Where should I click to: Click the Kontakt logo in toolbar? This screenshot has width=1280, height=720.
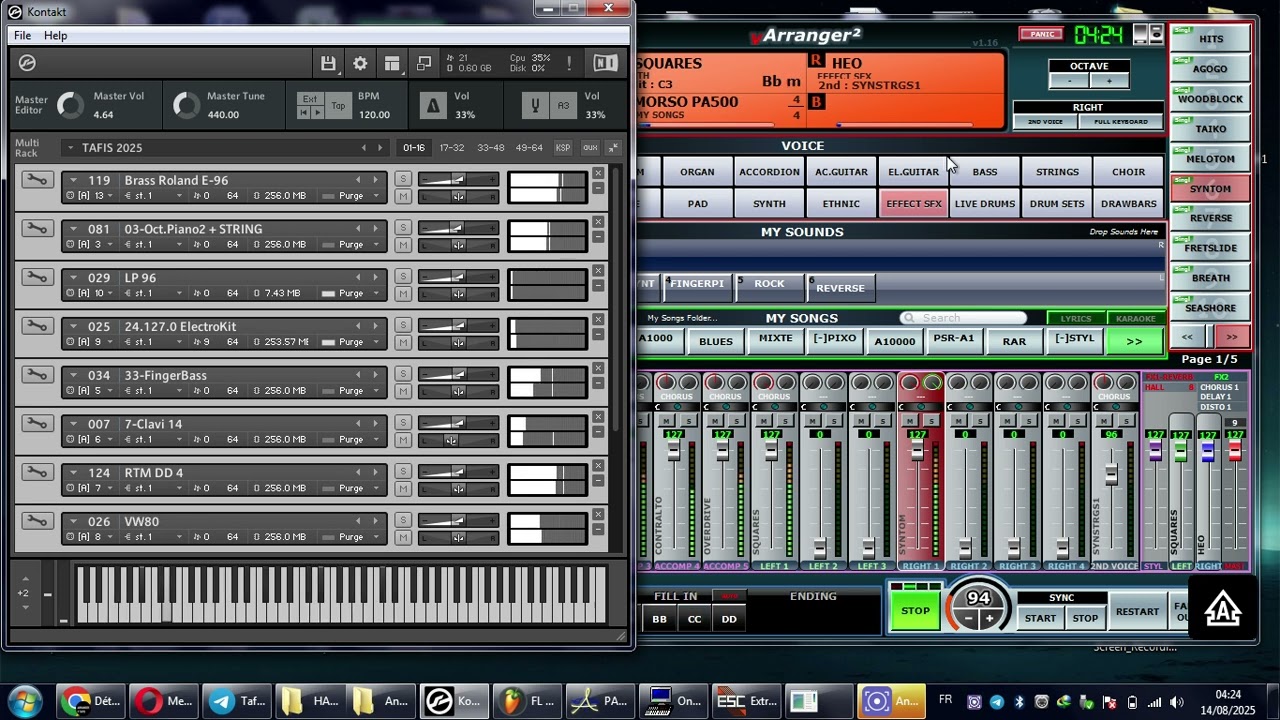pyautogui.click(x=27, y=63)
